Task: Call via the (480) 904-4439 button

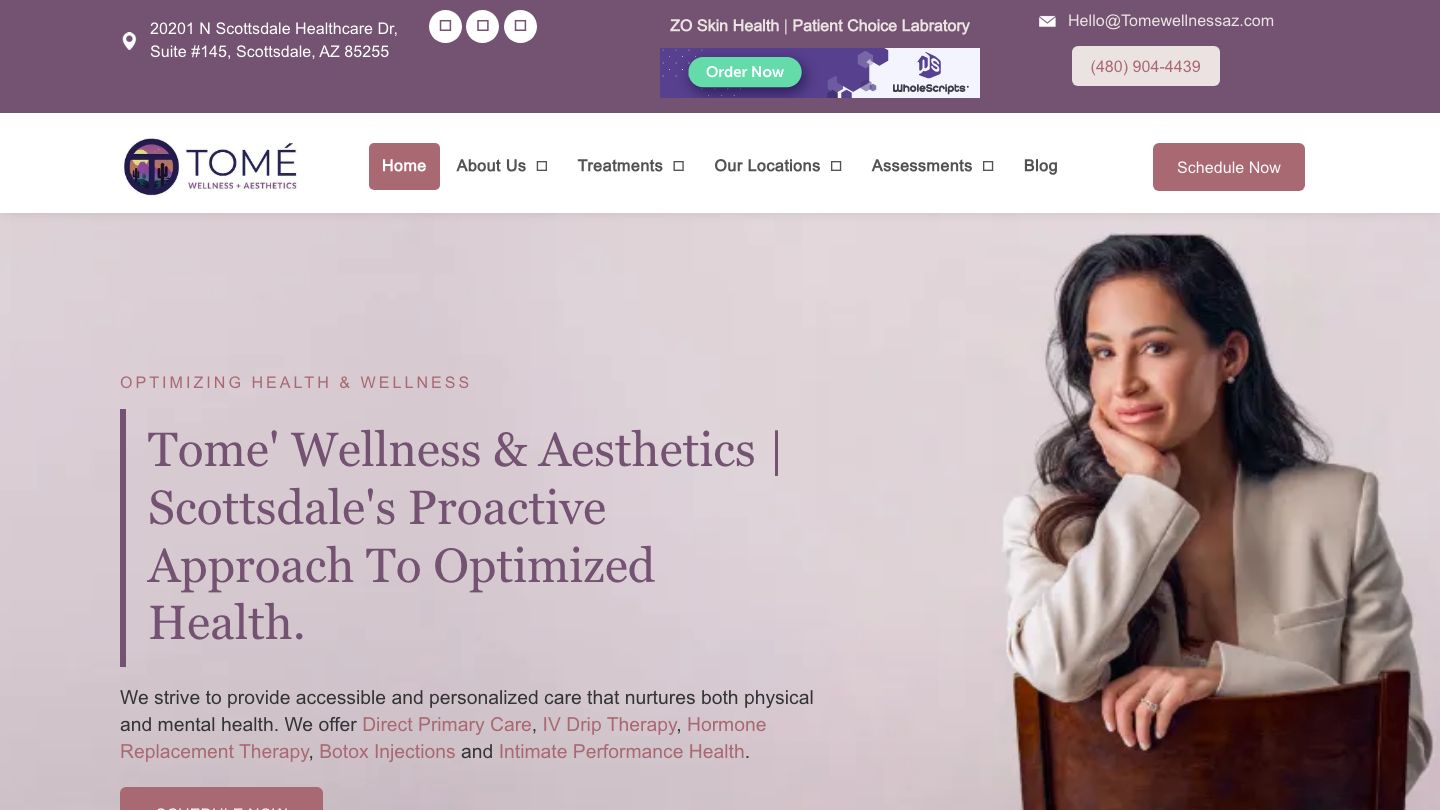Action: click(x=1145, y=66)
